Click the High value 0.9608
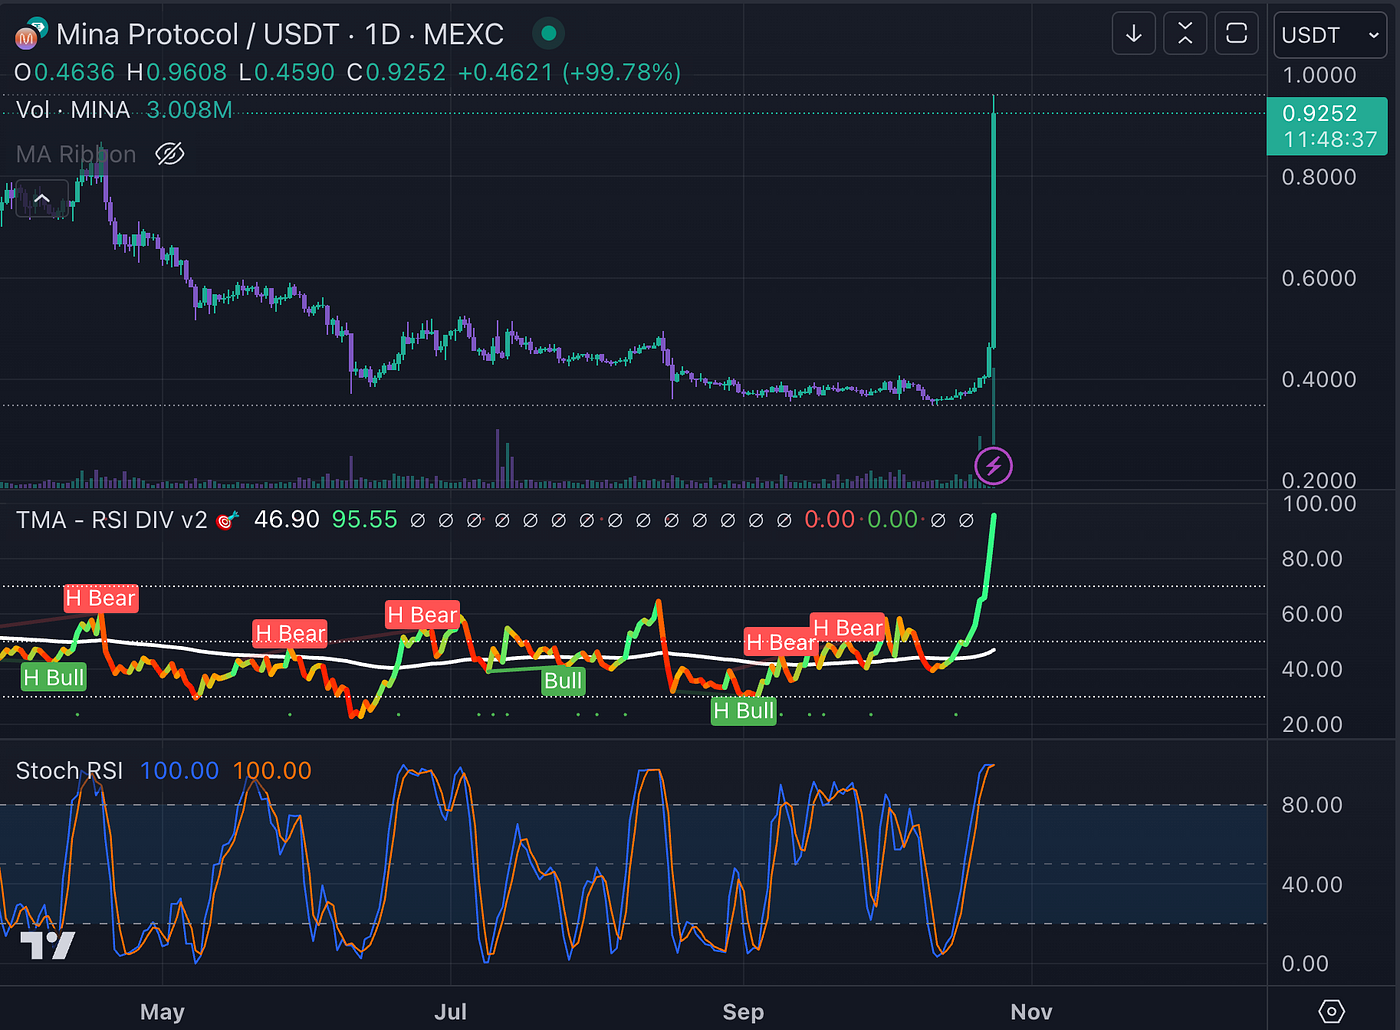 point(186,73)
